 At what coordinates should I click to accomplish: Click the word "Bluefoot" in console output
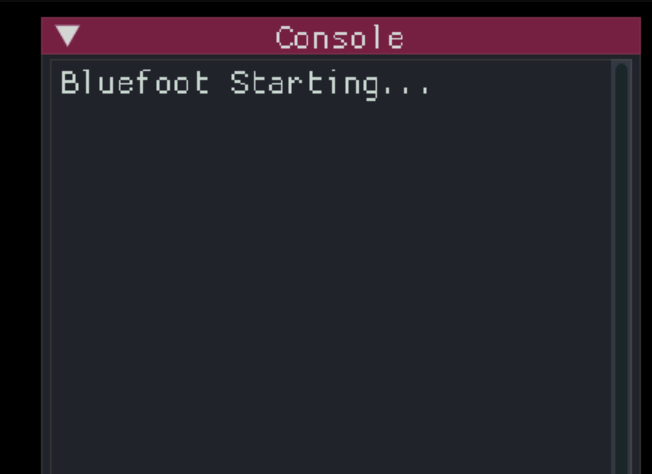click(135, 83)
